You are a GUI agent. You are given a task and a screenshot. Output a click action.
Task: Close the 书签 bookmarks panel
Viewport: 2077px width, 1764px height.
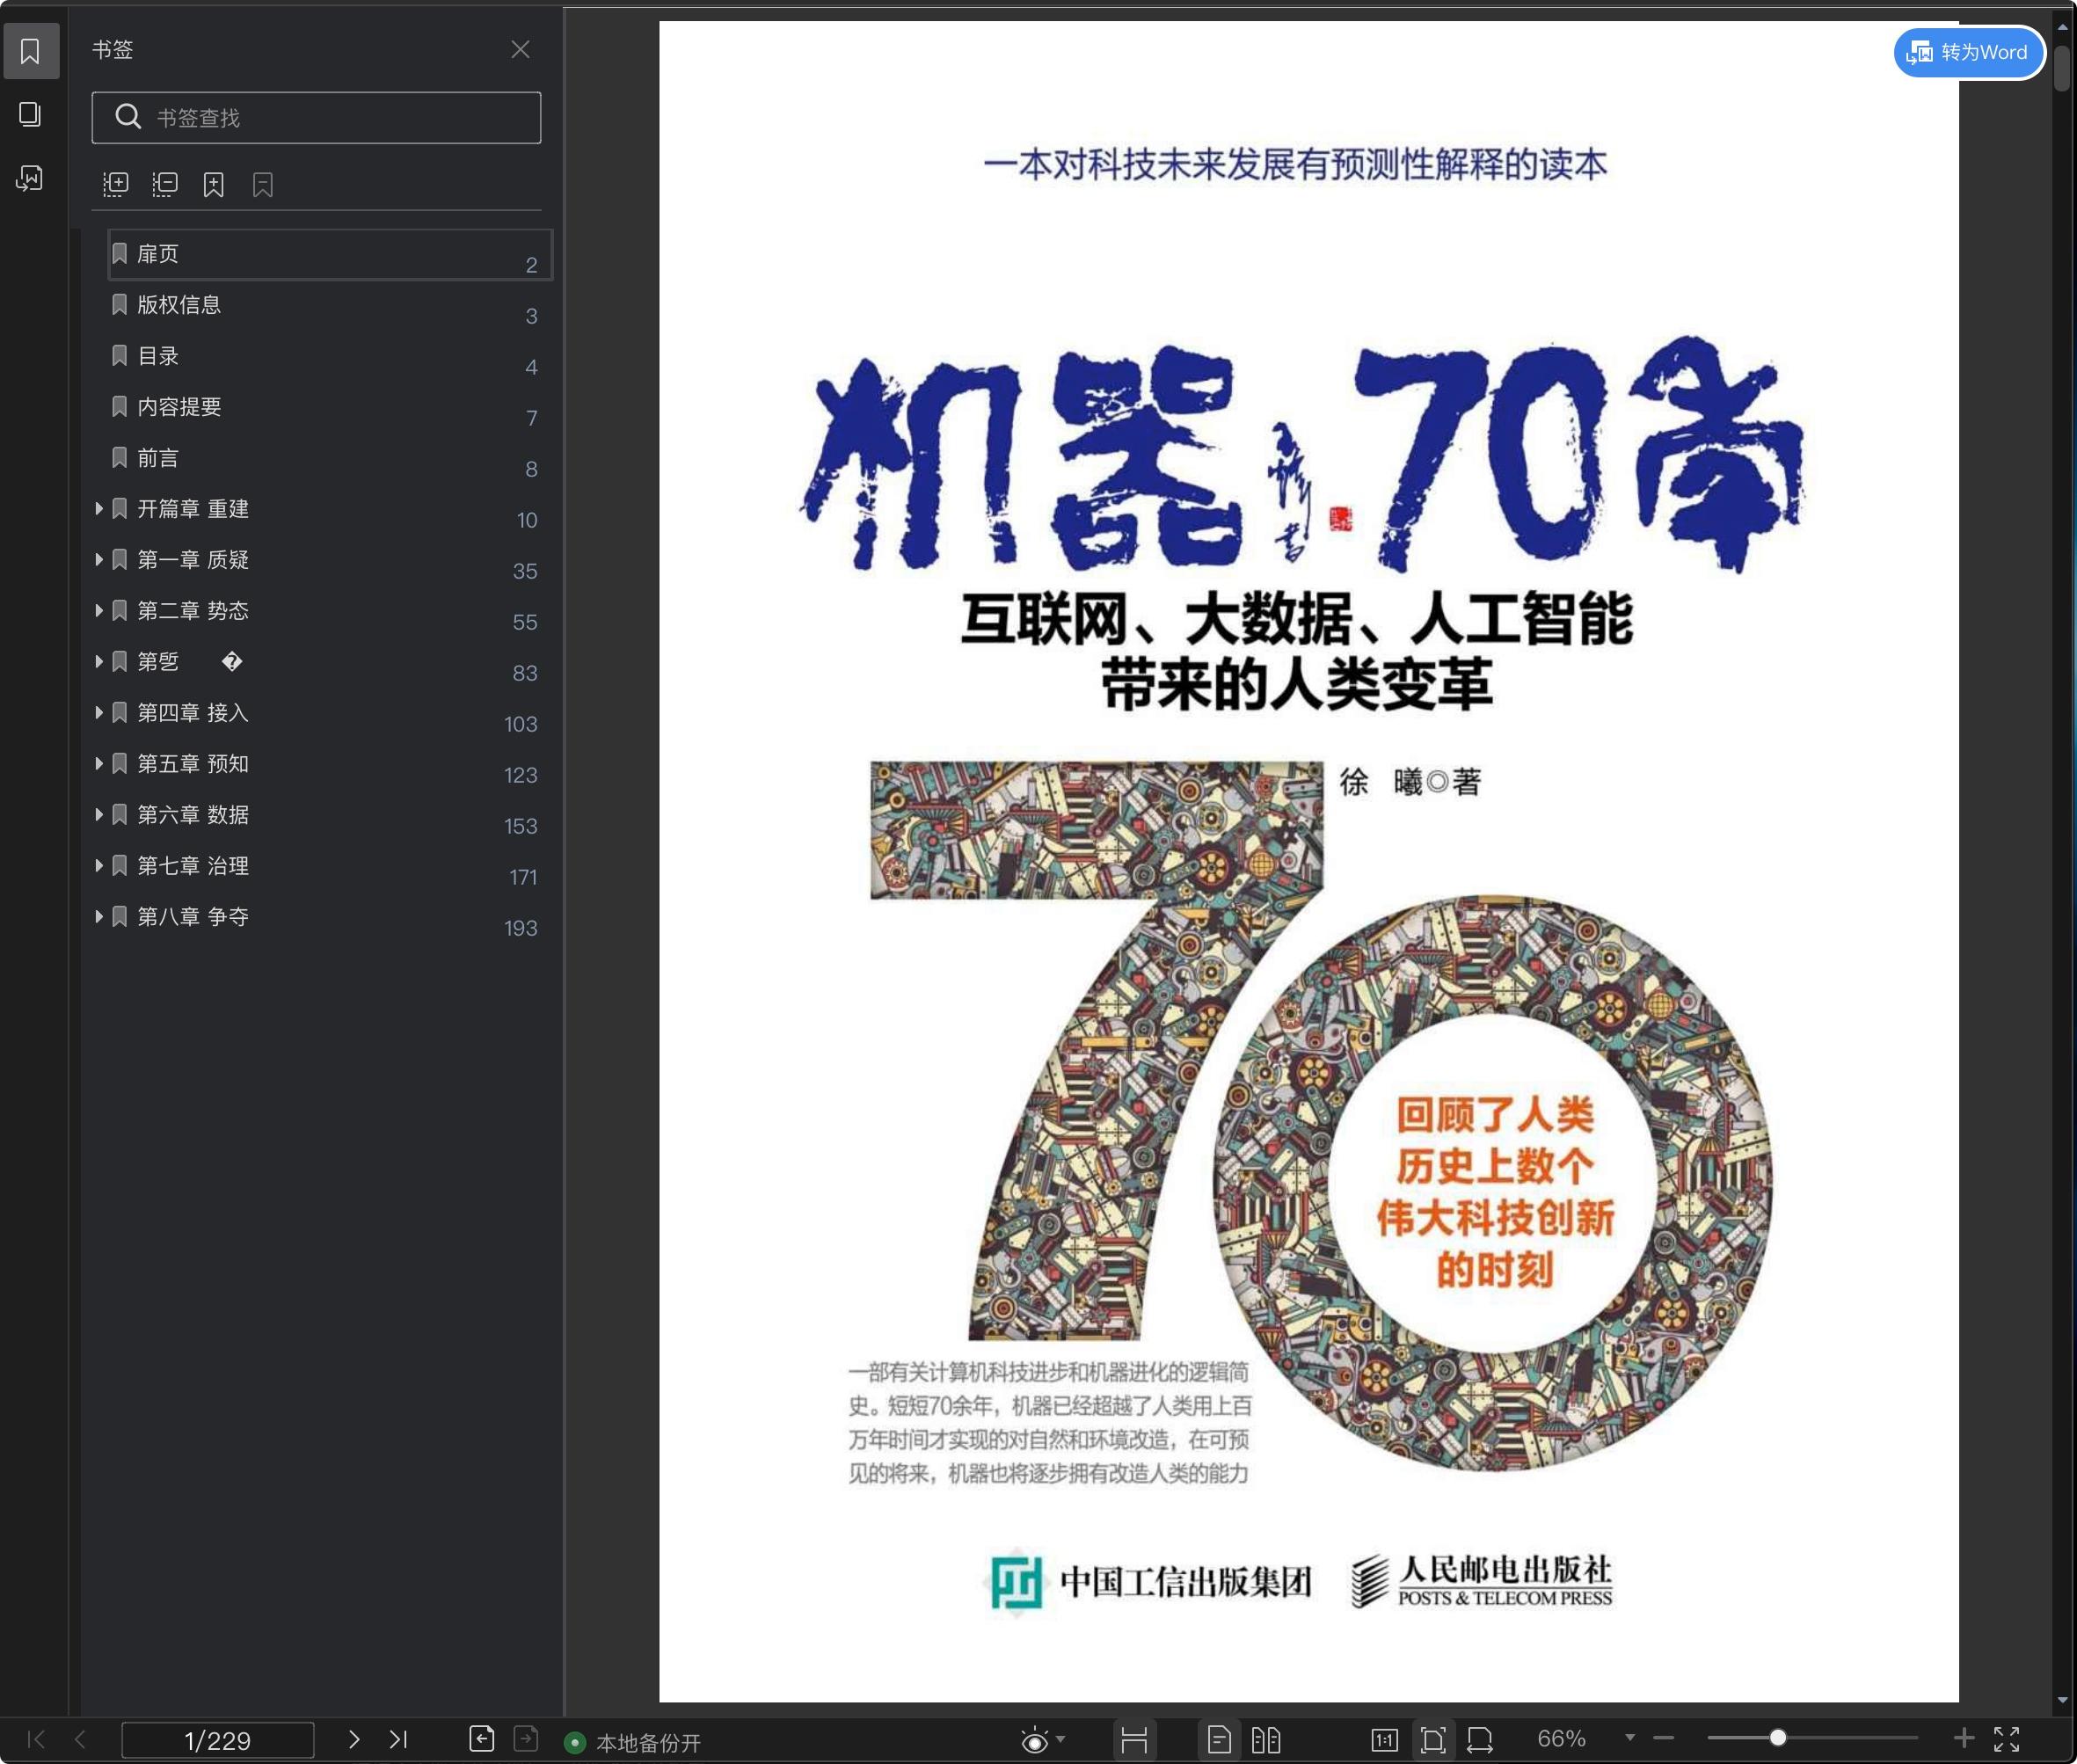[x=520, y=49]
